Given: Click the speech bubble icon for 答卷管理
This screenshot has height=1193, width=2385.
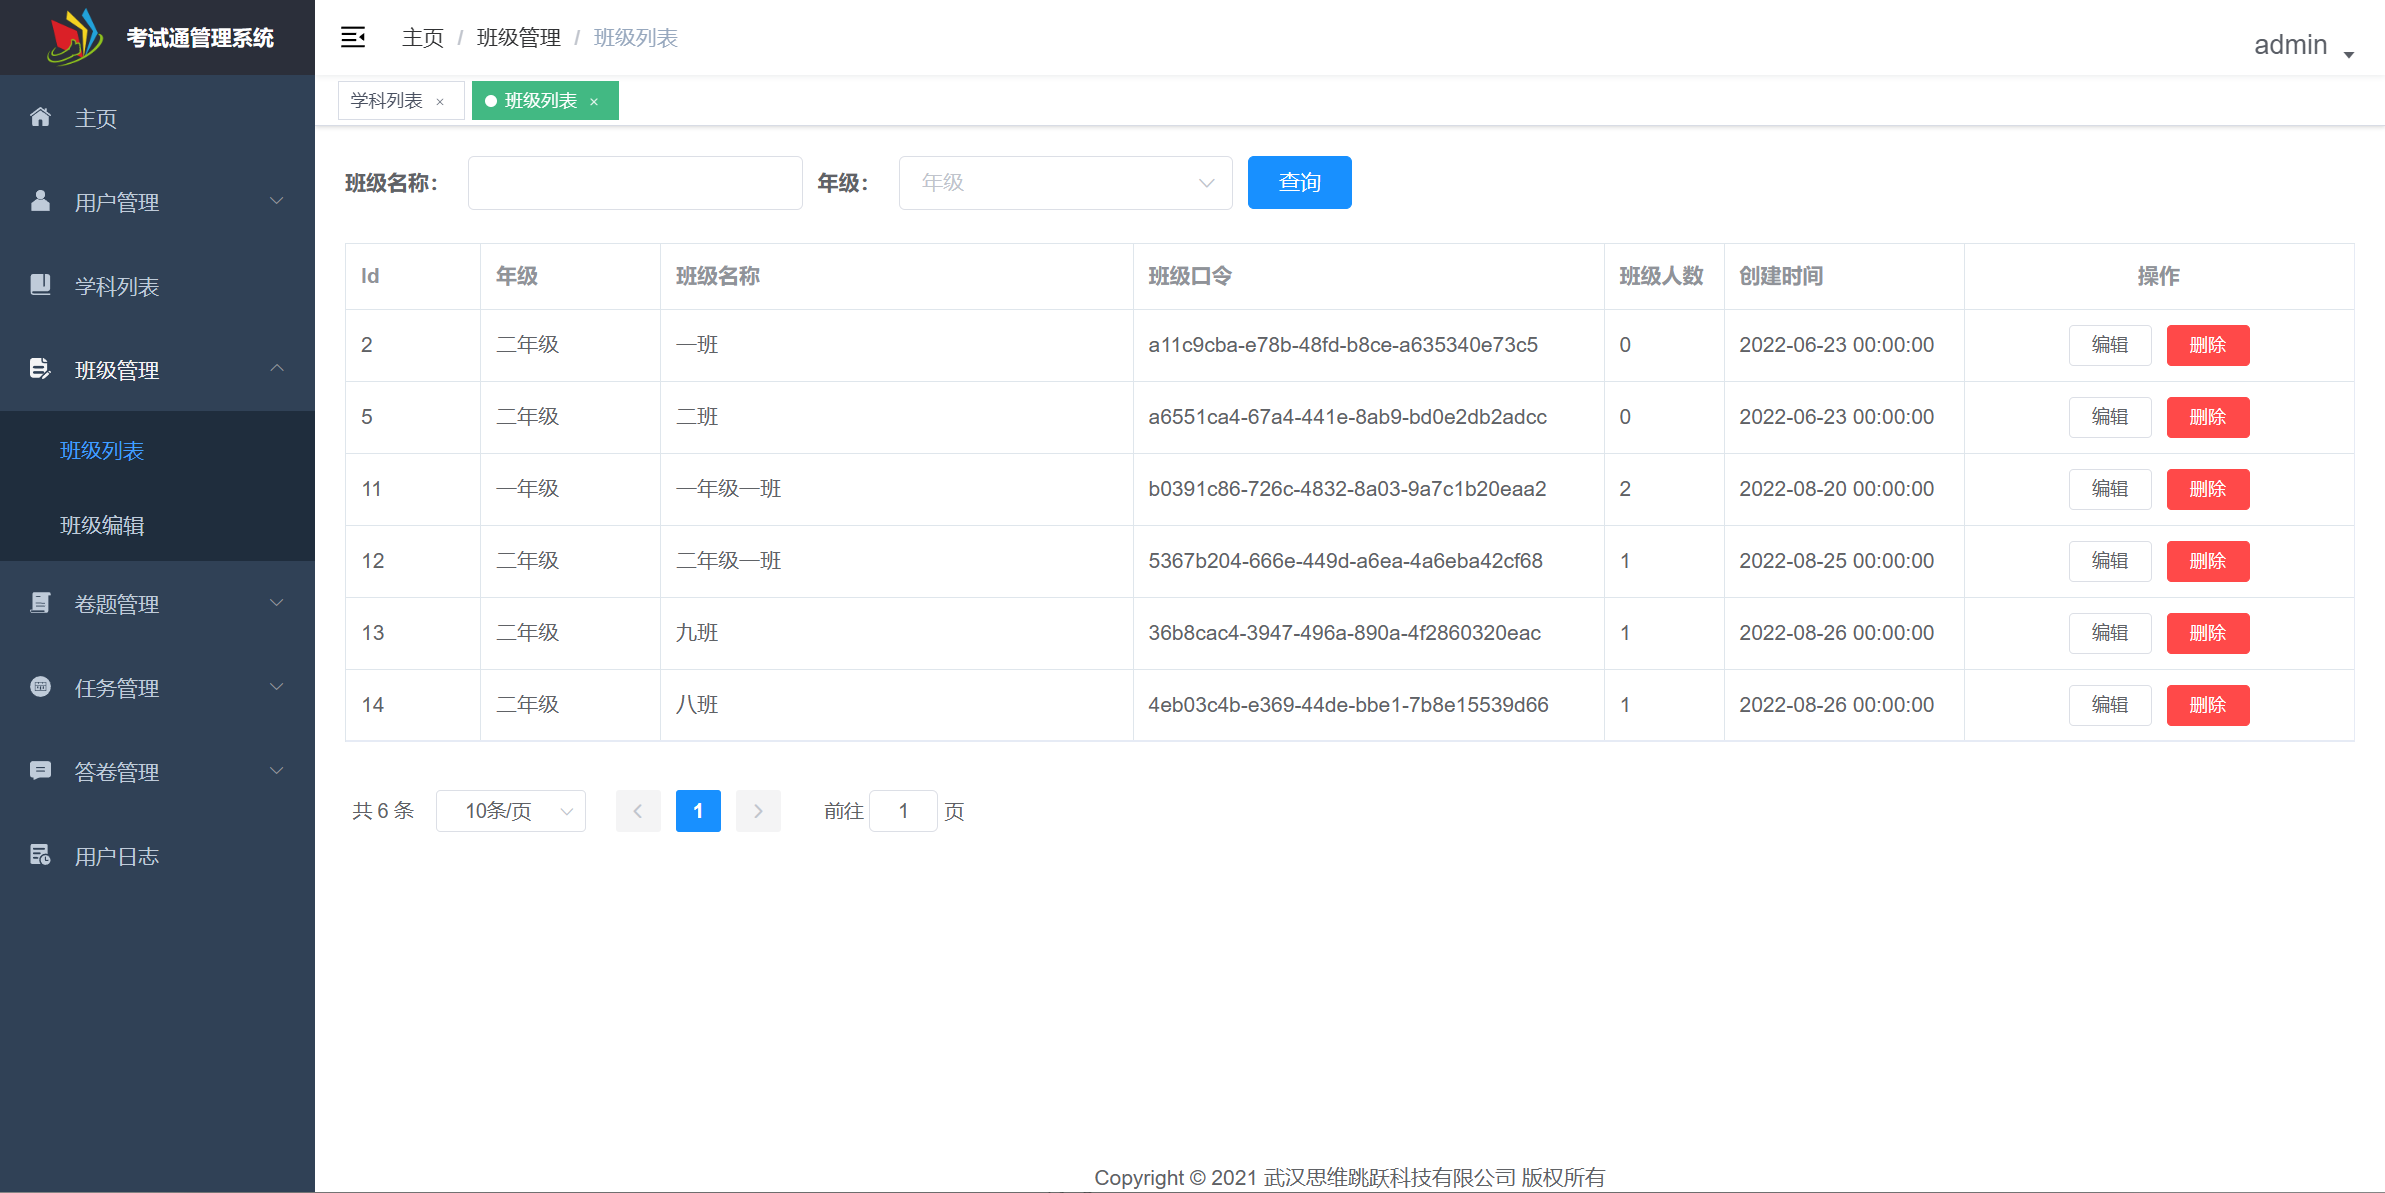Looking at the screenshot, I should [40, 770].
